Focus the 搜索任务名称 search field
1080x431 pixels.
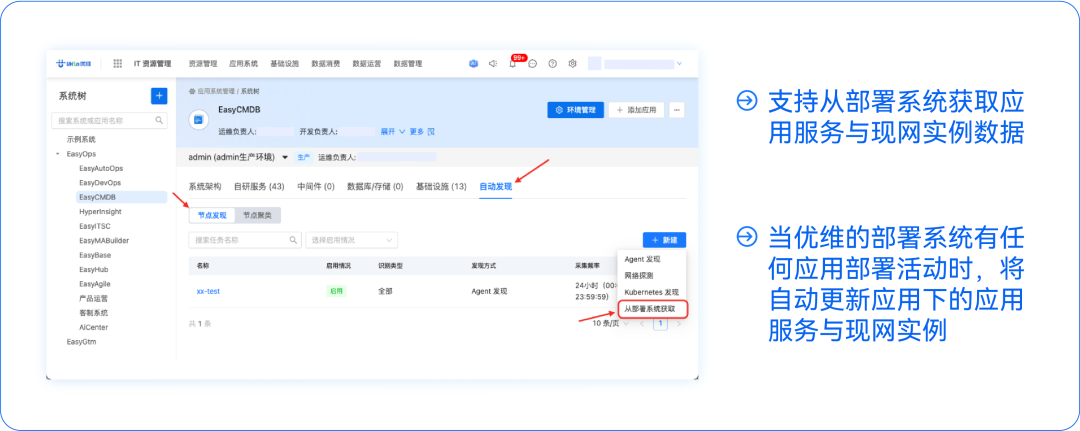[x=245, y=240]
